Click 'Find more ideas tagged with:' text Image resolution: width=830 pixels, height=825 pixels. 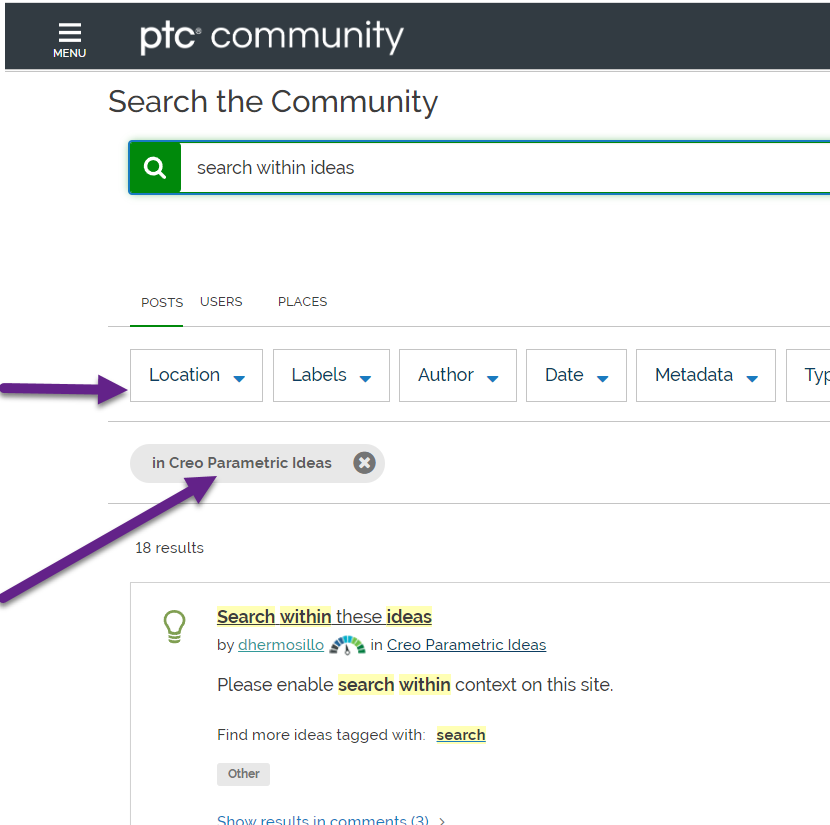coord(321,735)
